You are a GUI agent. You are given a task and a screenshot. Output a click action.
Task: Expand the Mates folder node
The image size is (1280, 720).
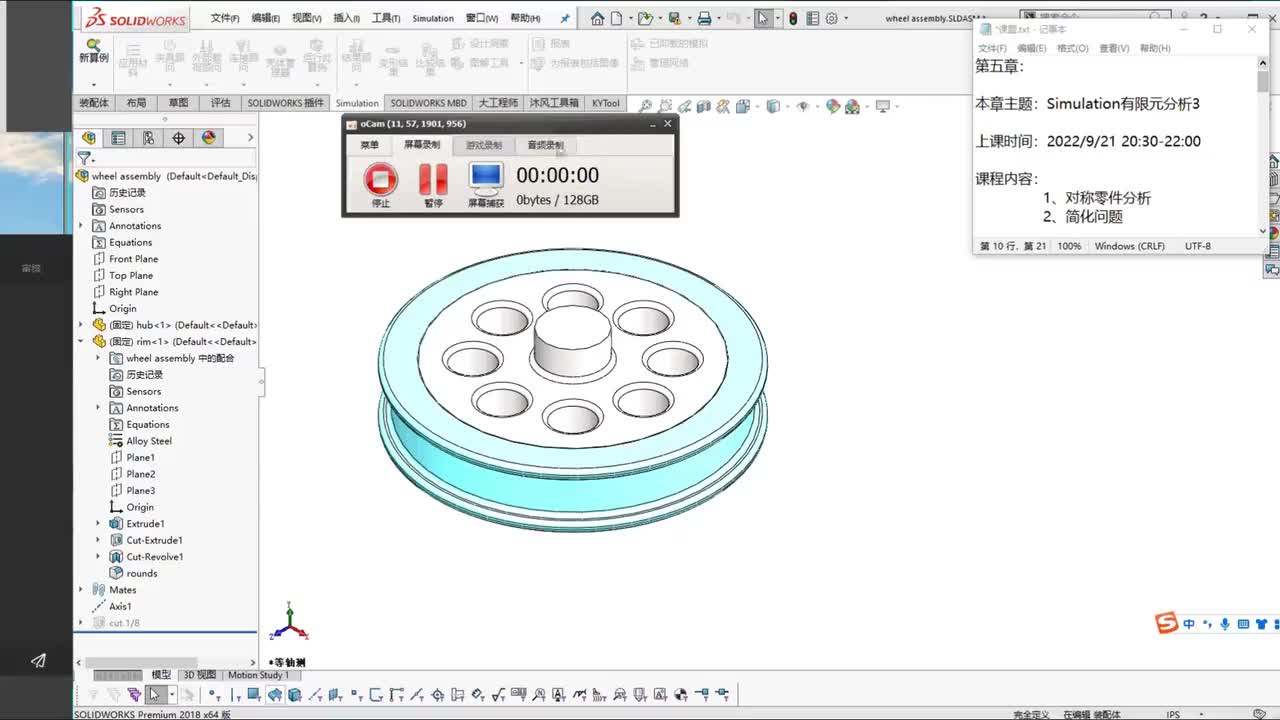pyautogui.click(x=81, y=590)
